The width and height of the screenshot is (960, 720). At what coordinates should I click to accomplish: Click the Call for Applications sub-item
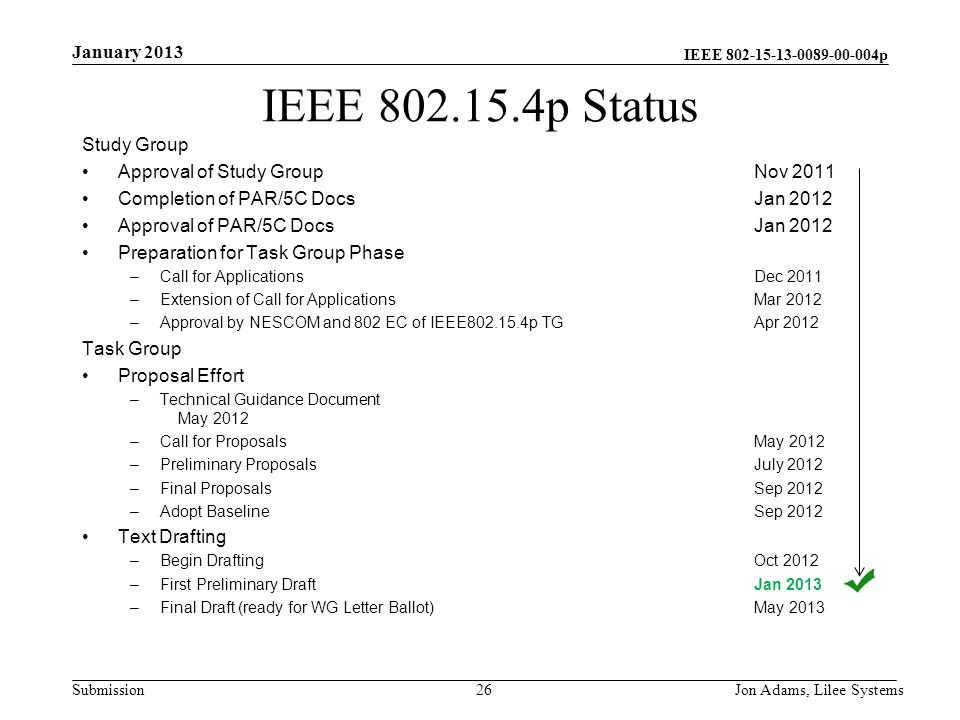(231, 277)
